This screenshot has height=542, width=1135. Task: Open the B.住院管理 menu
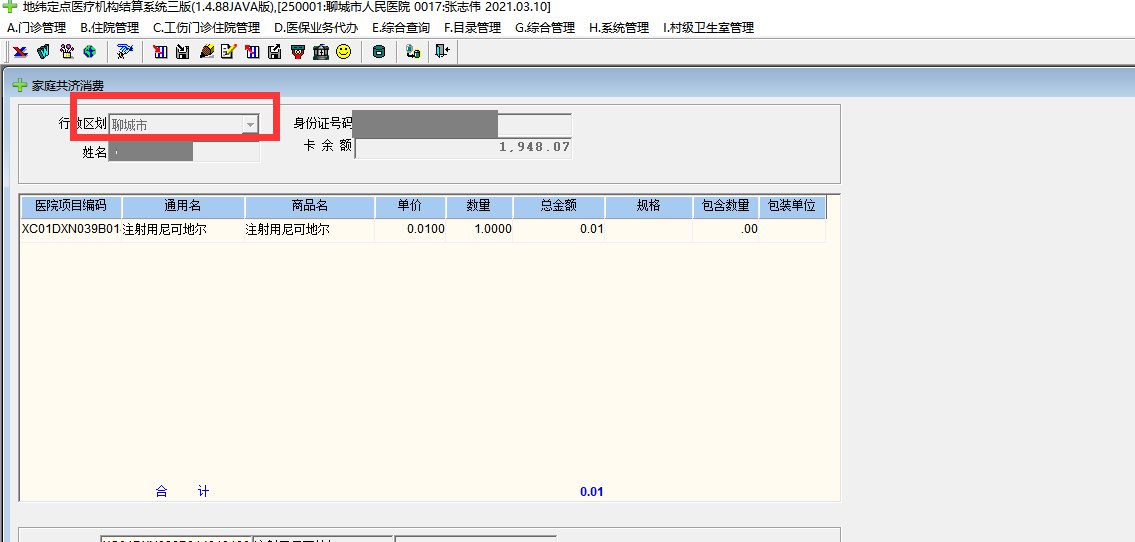(109, 28)
